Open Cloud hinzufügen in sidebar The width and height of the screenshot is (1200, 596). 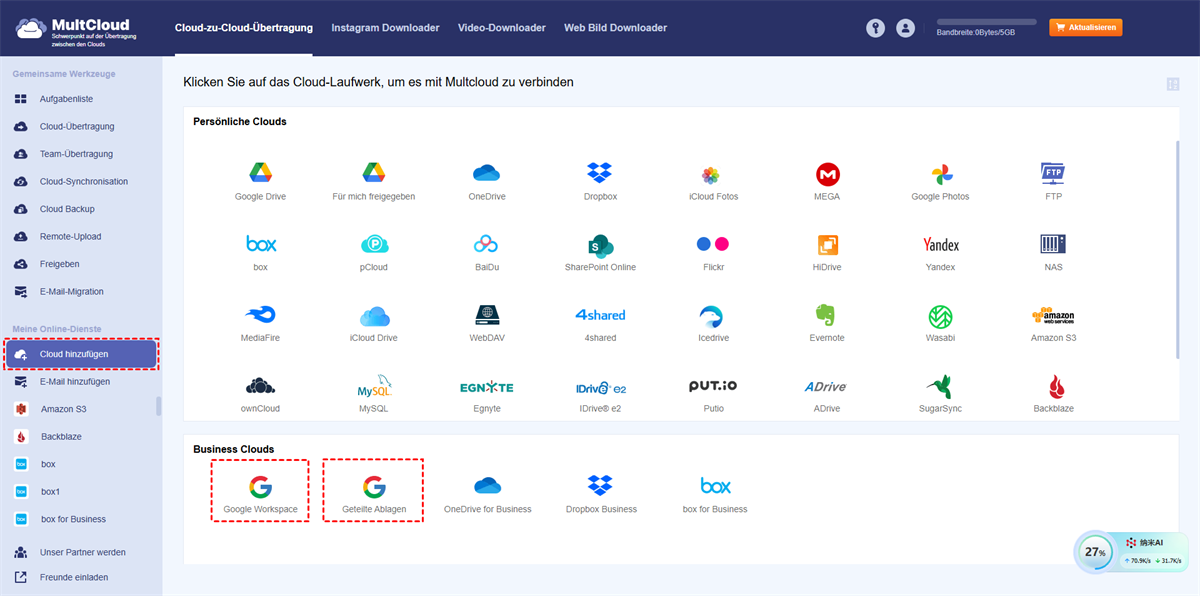click(x=81, y=354)
